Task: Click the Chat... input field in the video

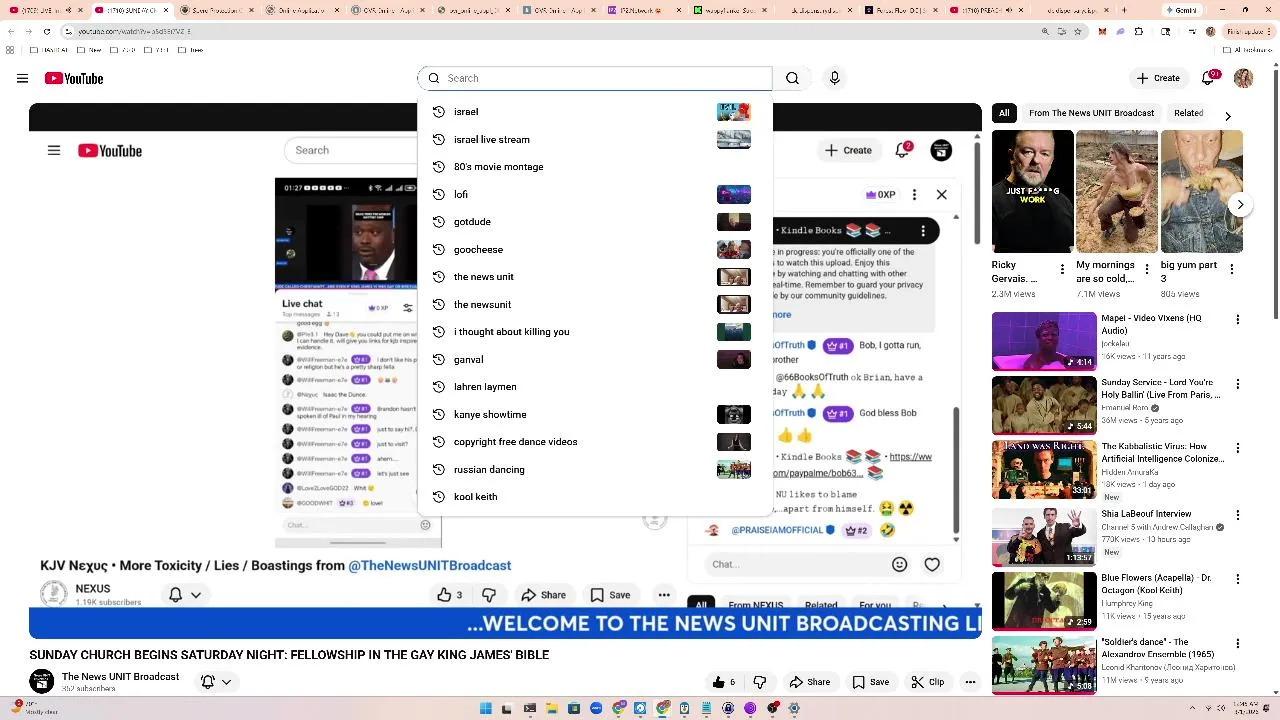Action: [x=795, y=565]
